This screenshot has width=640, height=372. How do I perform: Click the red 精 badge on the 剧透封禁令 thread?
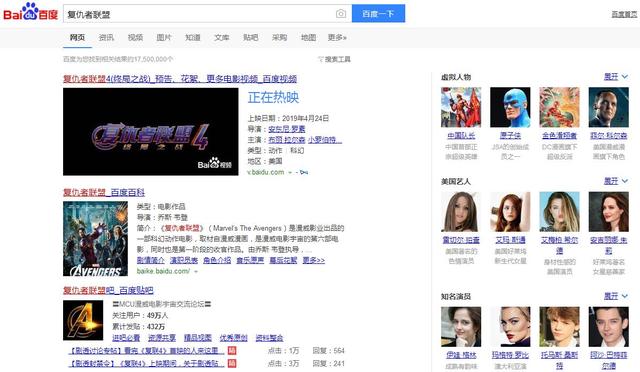pyautogui.click(x=232, y=363)
